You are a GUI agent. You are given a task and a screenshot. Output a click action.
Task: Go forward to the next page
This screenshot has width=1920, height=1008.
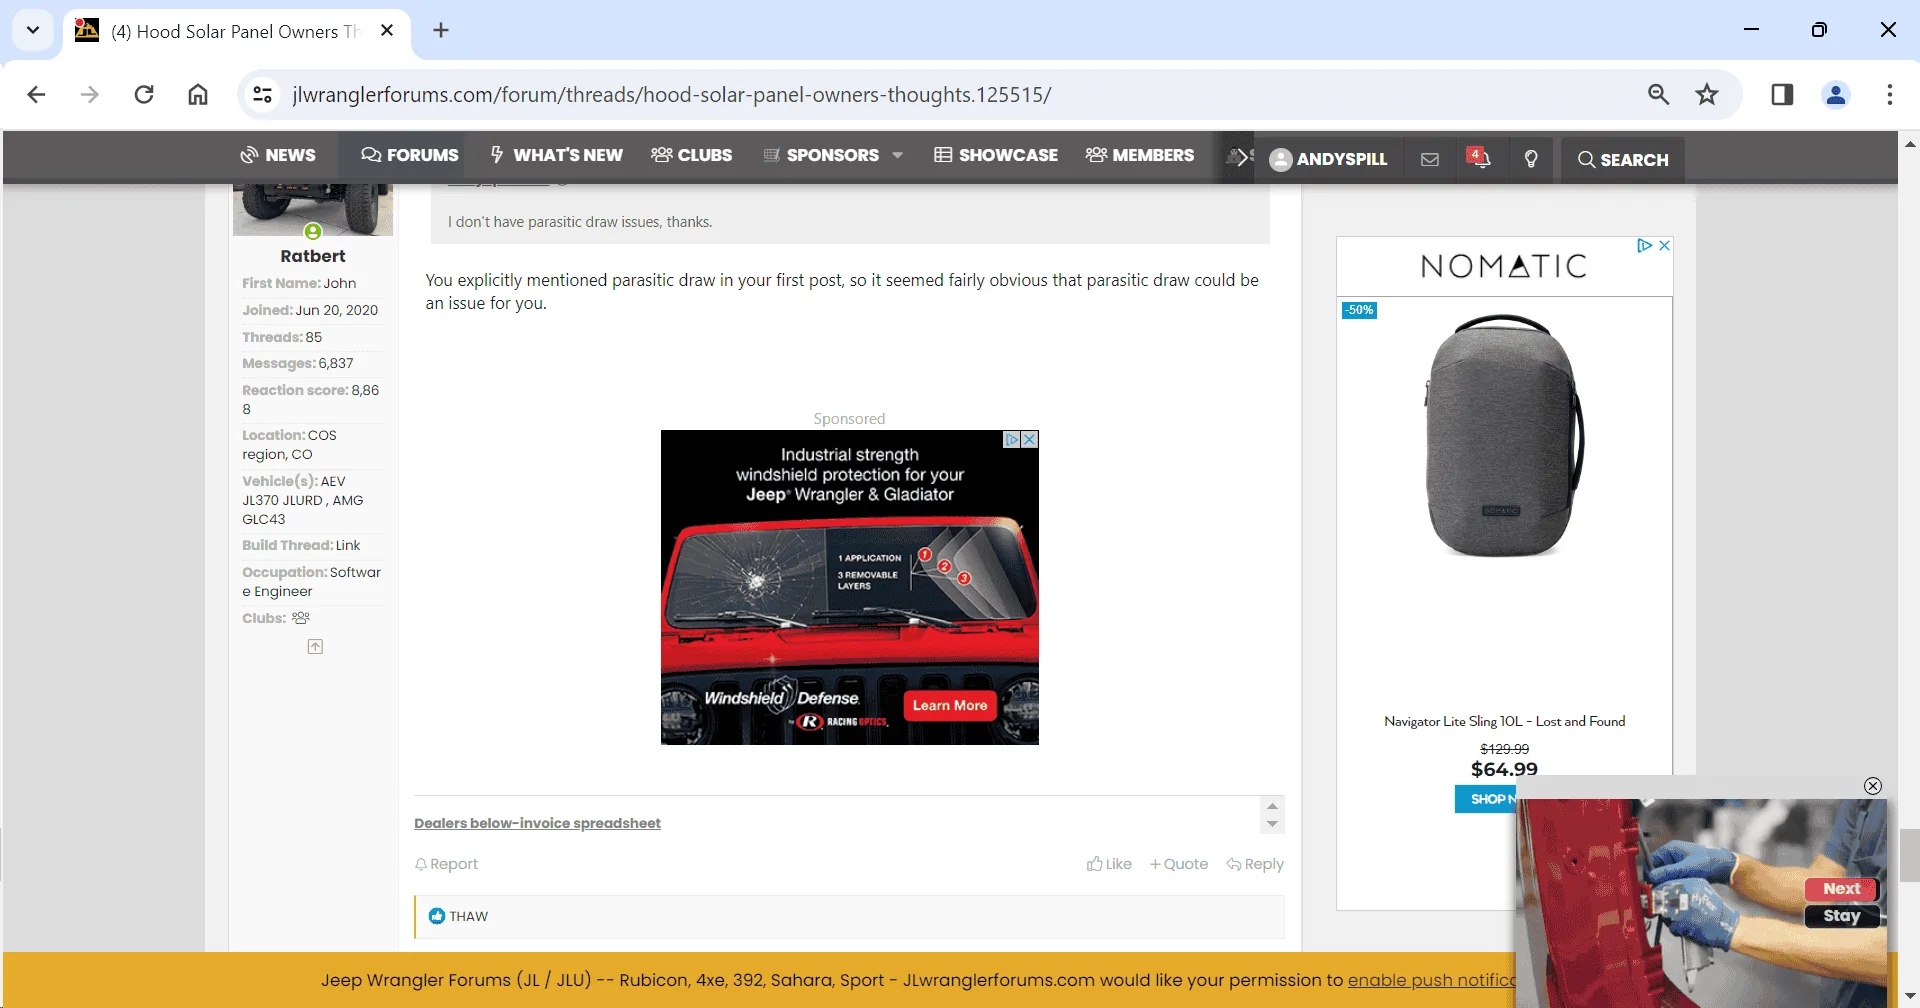pos(90,94)
